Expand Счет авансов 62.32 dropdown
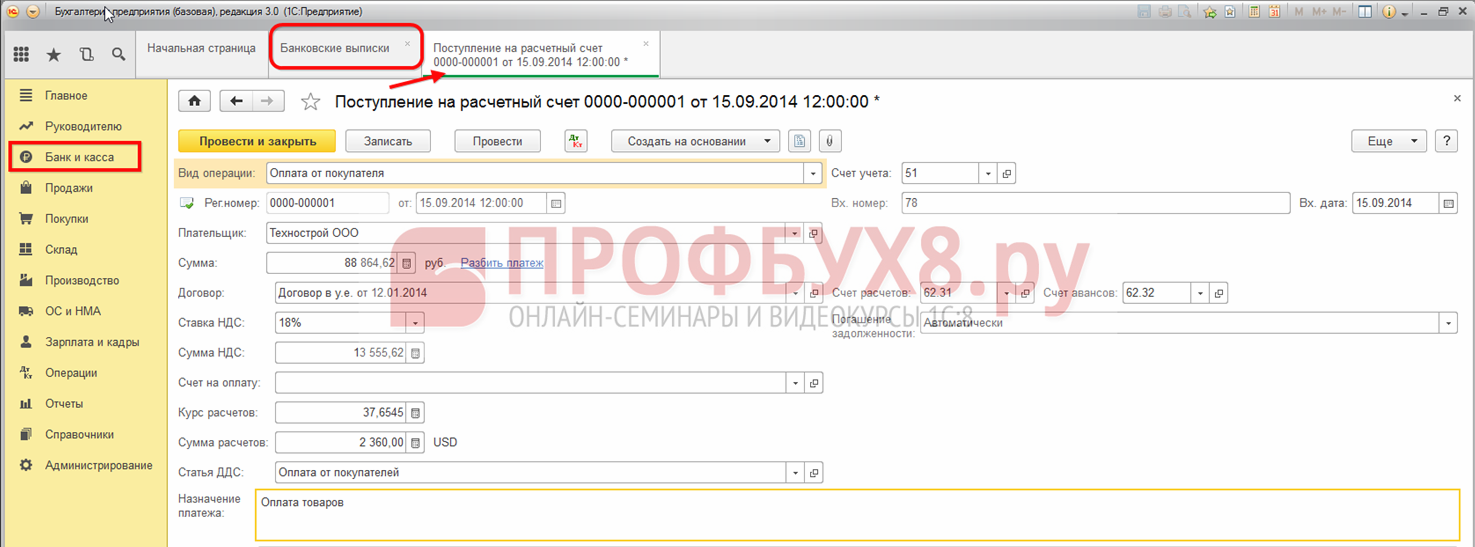 1200,293
